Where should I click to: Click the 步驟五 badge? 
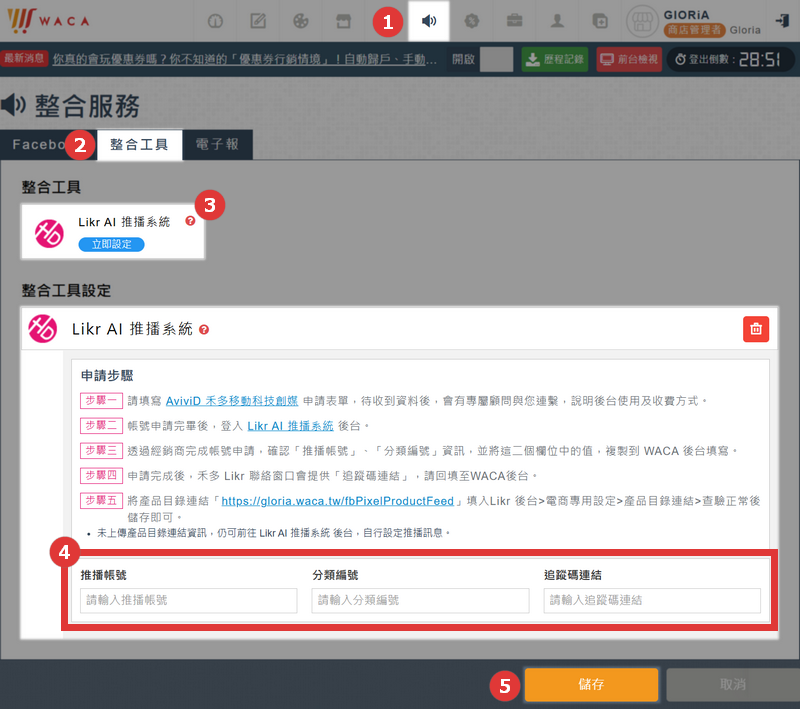point(101,500)
